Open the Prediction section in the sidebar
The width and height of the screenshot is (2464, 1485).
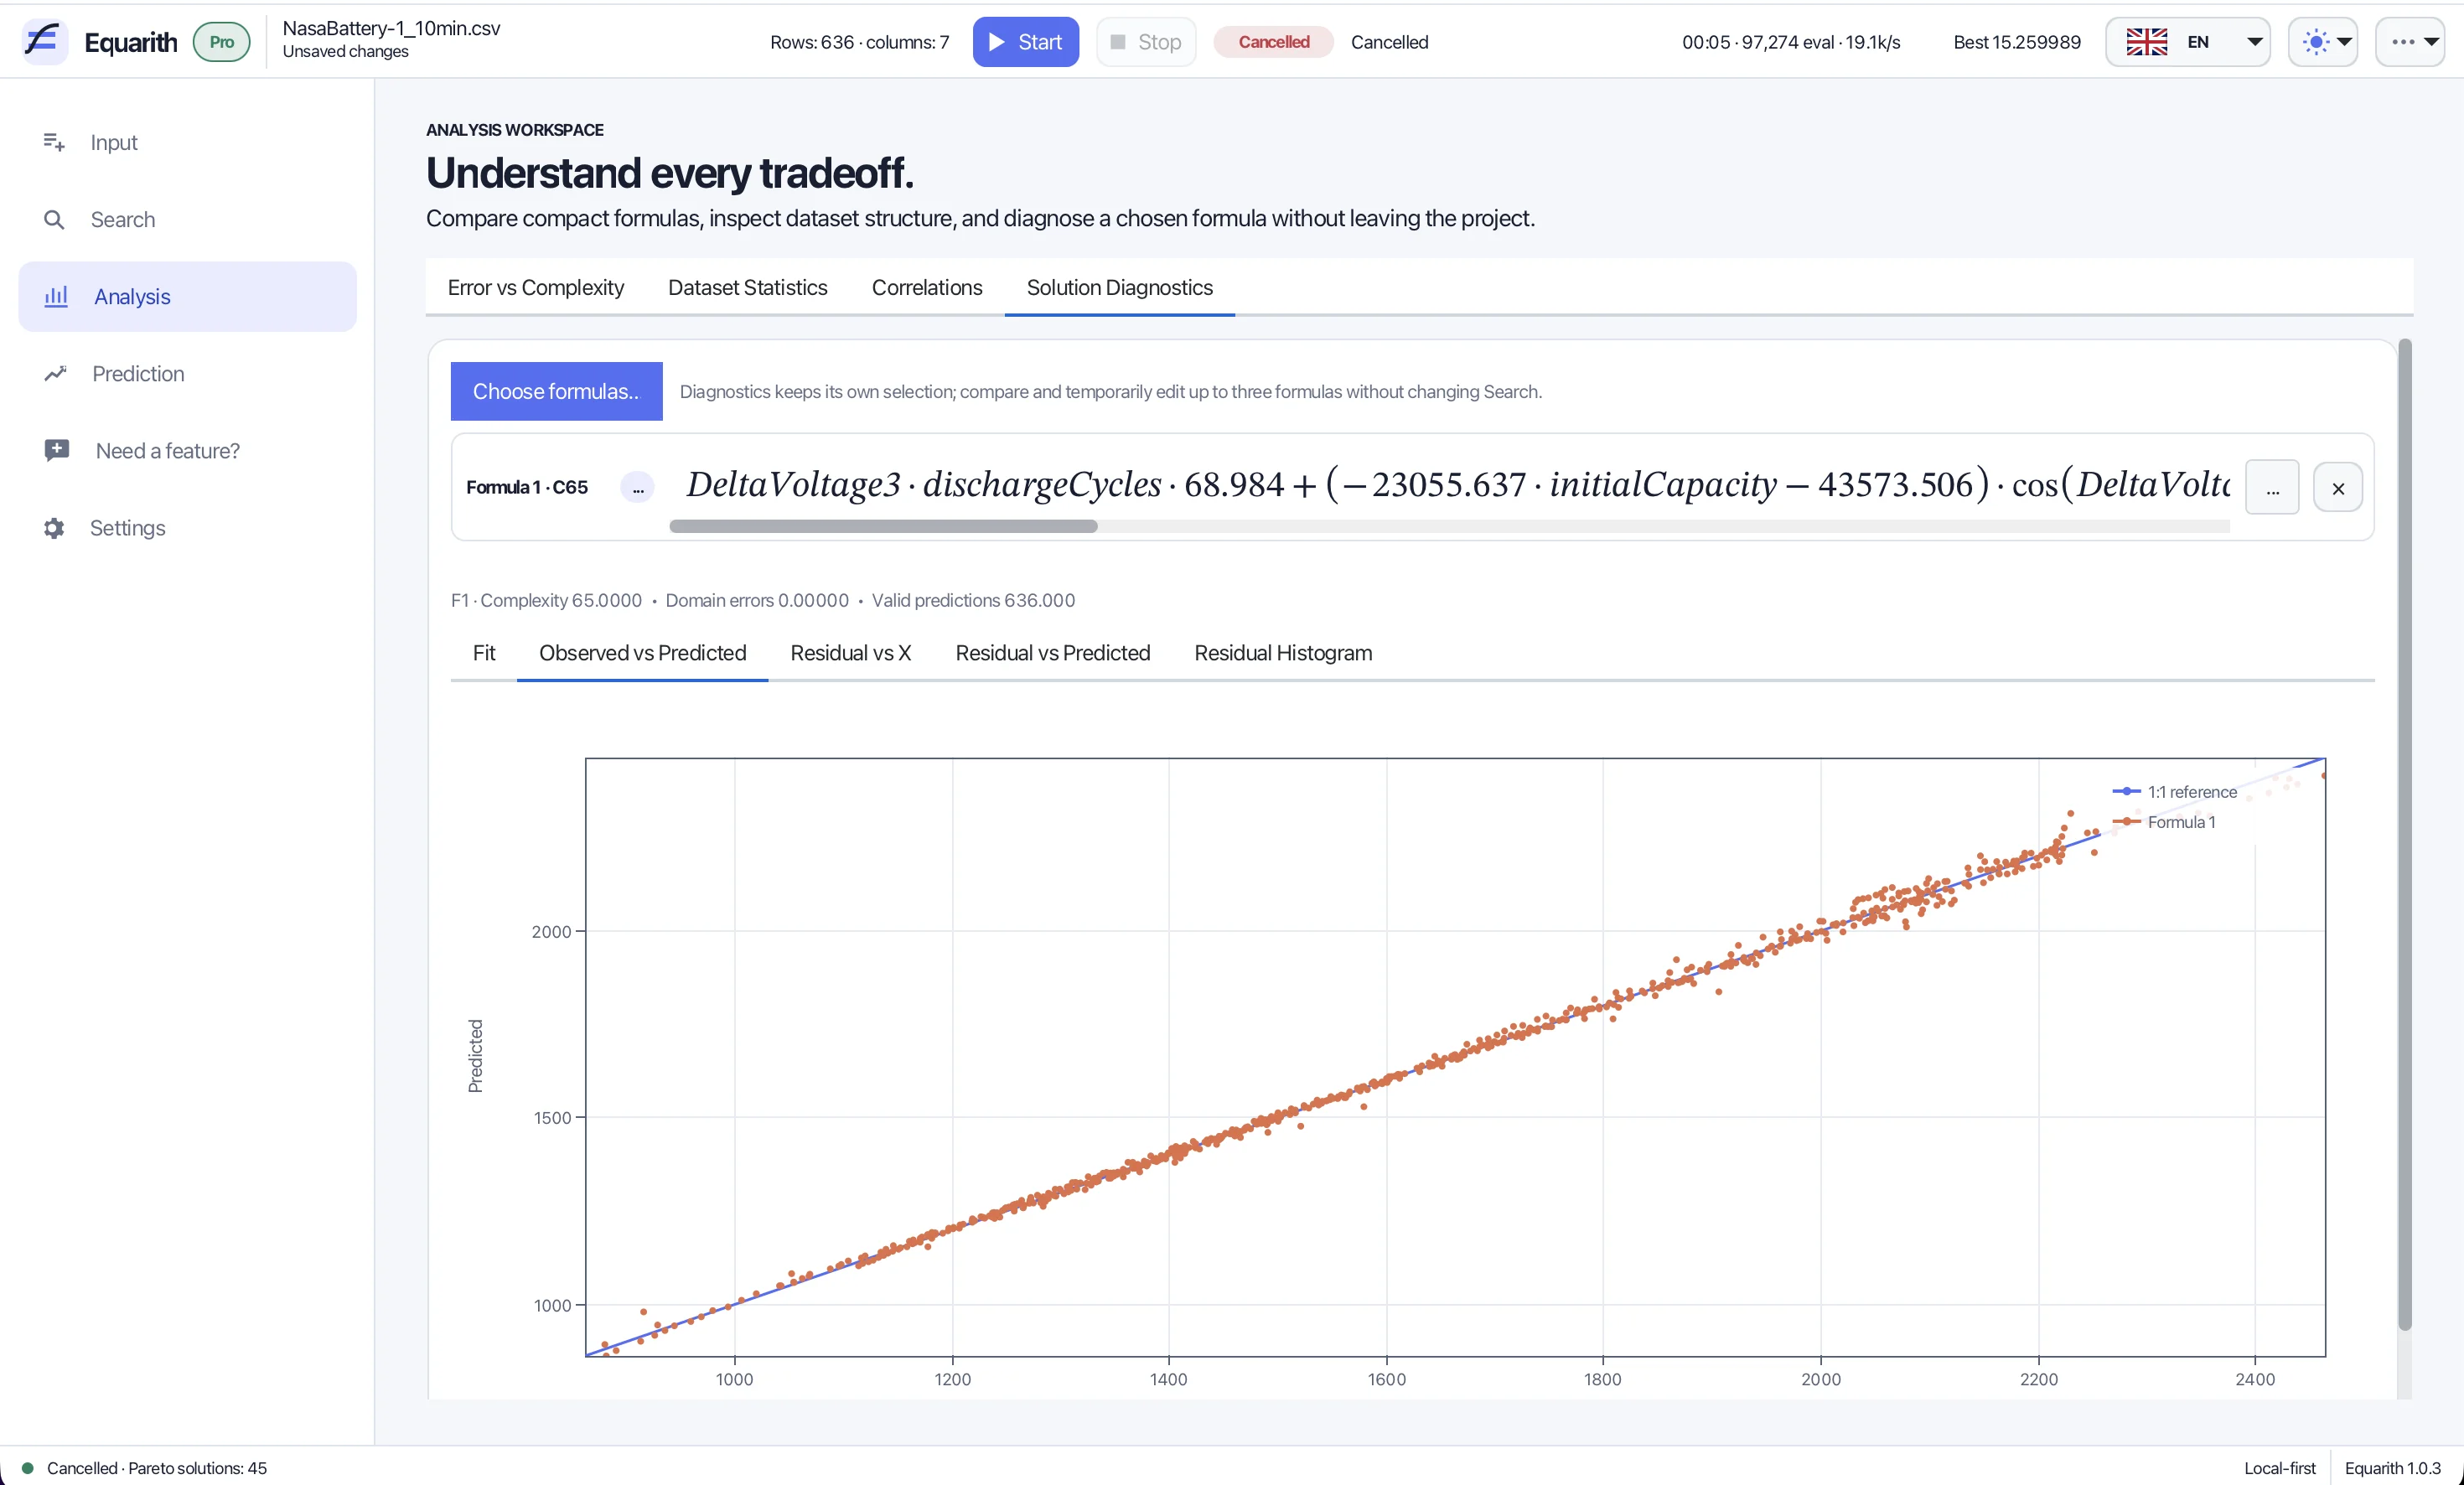[x=187, y=373]
